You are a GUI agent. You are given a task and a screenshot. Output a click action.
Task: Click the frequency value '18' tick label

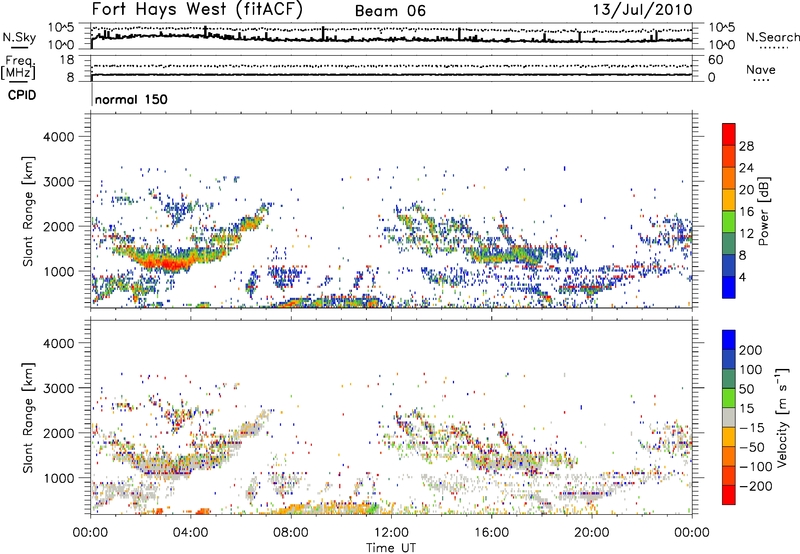67,60
